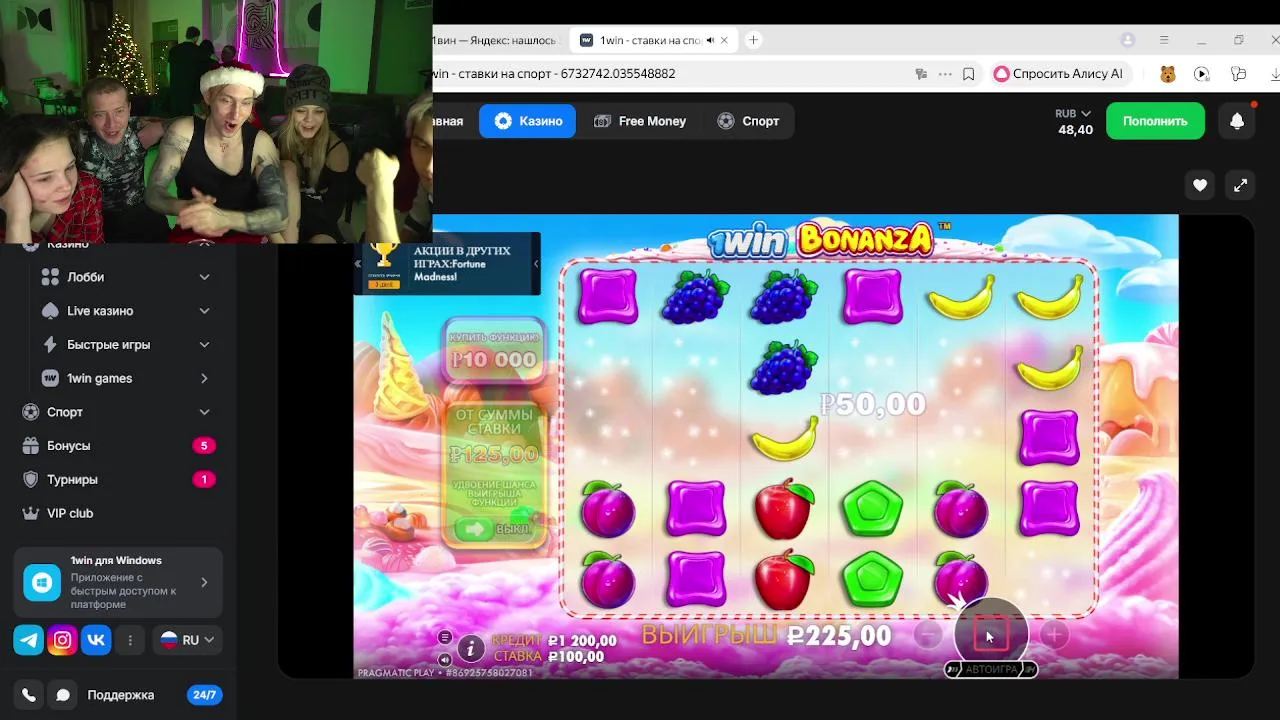Open Поддержка 24/7 support link

coord(154,695)
